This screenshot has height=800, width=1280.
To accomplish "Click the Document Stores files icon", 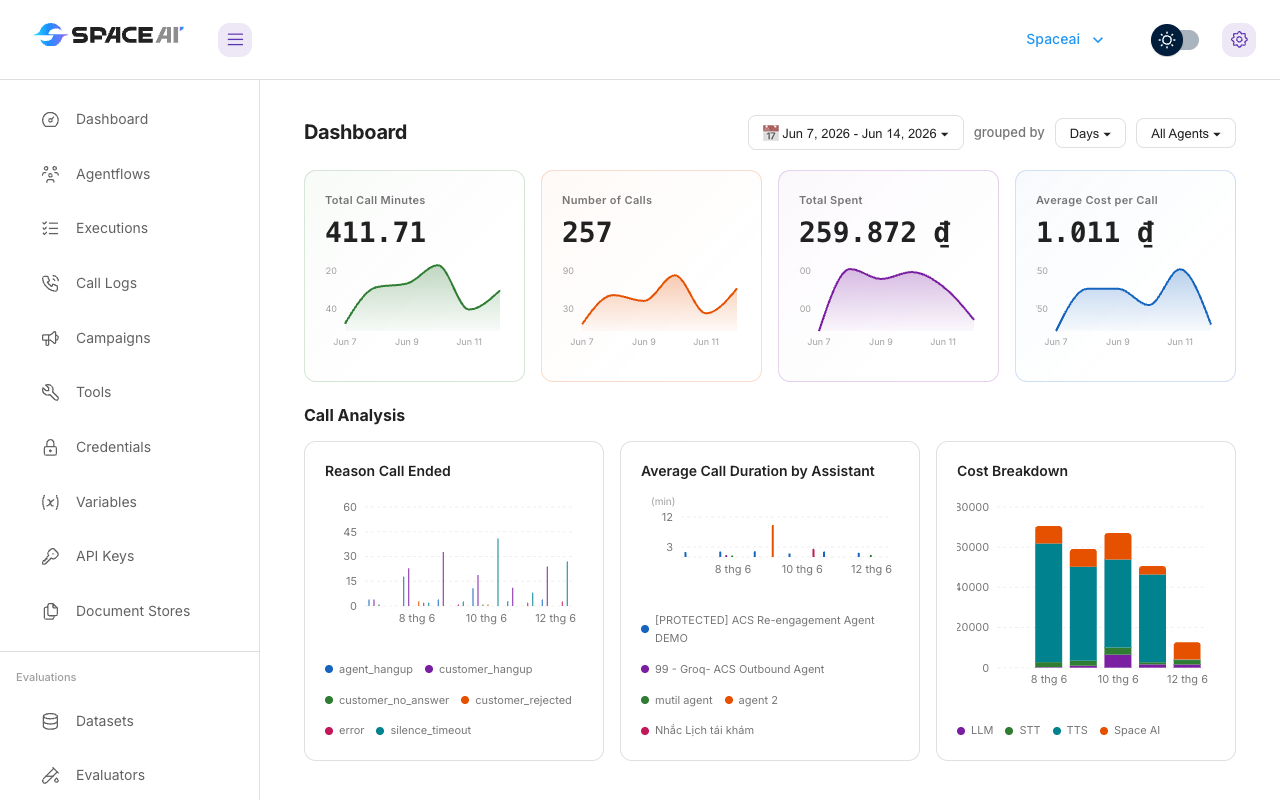I will [50, 611].
